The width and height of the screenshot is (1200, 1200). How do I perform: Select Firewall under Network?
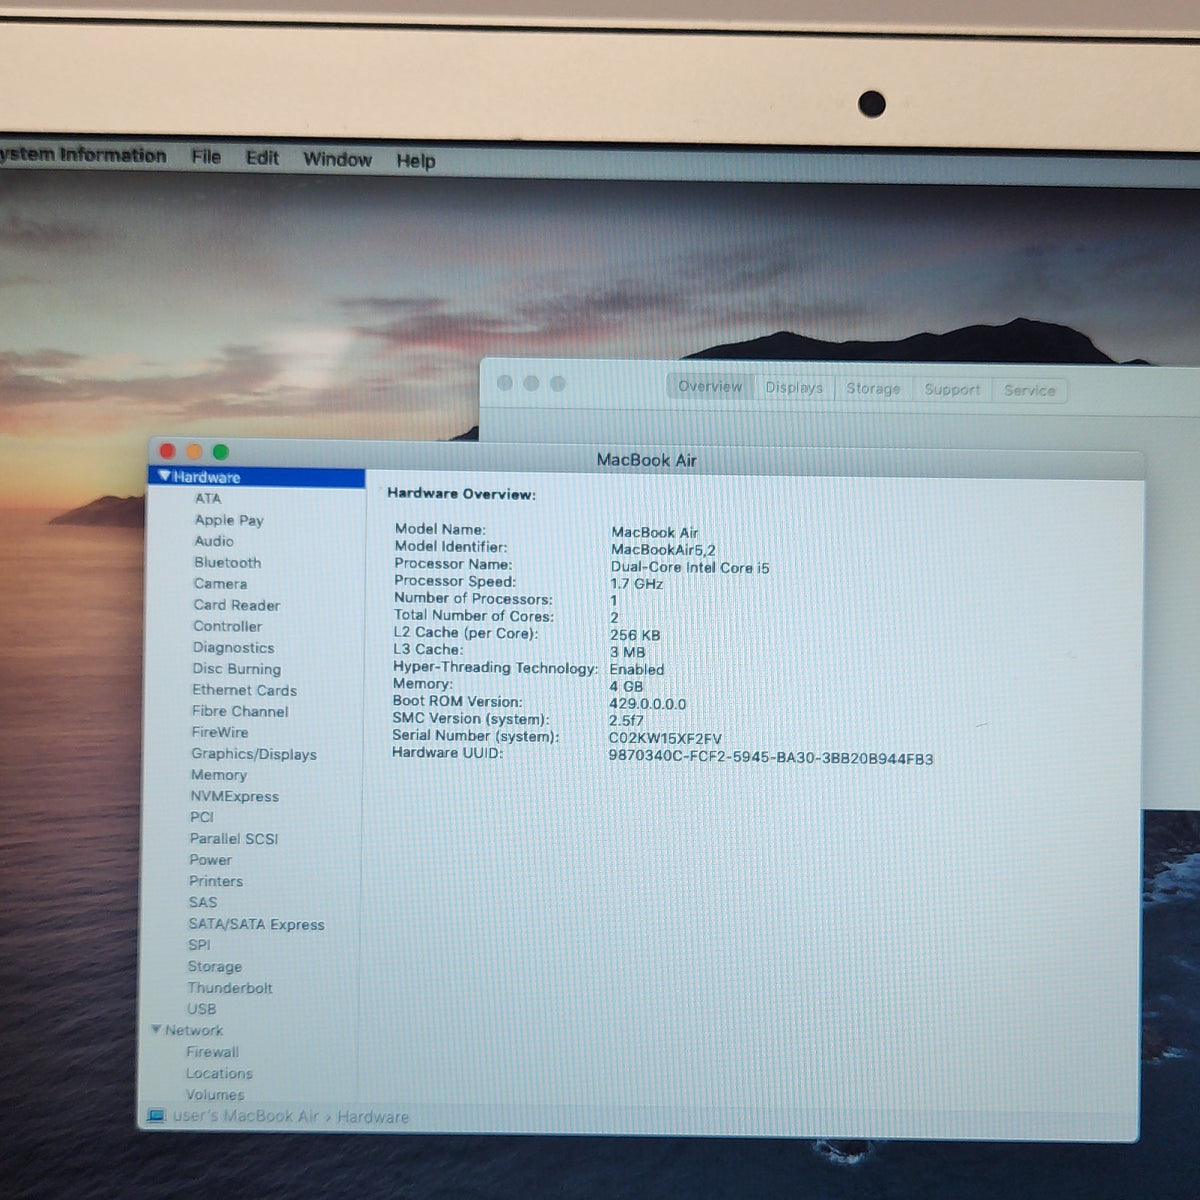point(212,1052)
